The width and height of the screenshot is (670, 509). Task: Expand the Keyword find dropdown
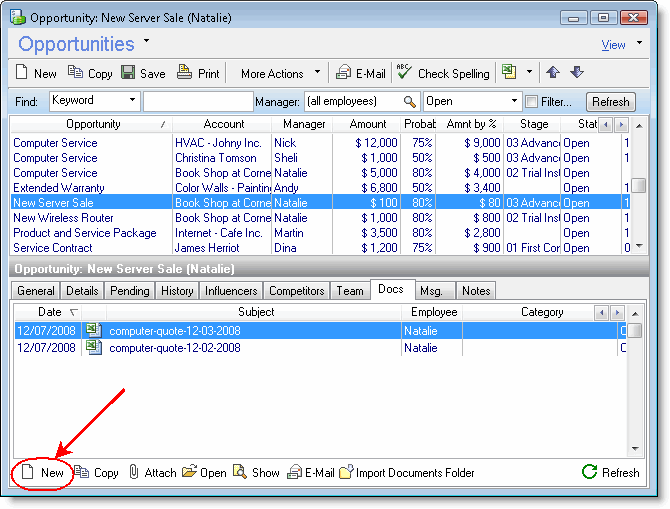[x=132, y=101]
